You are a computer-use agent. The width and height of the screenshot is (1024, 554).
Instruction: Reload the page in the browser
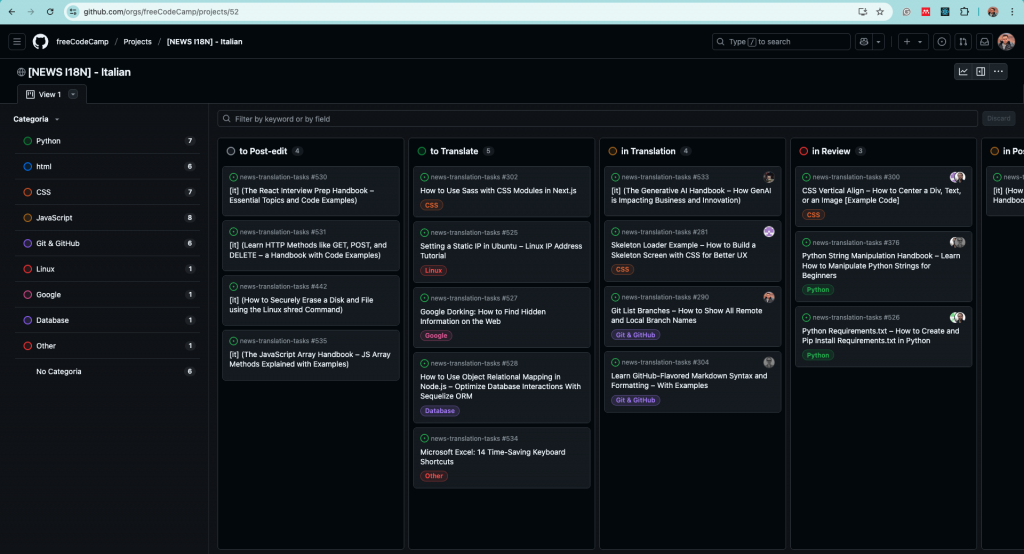tap(50, 12)
